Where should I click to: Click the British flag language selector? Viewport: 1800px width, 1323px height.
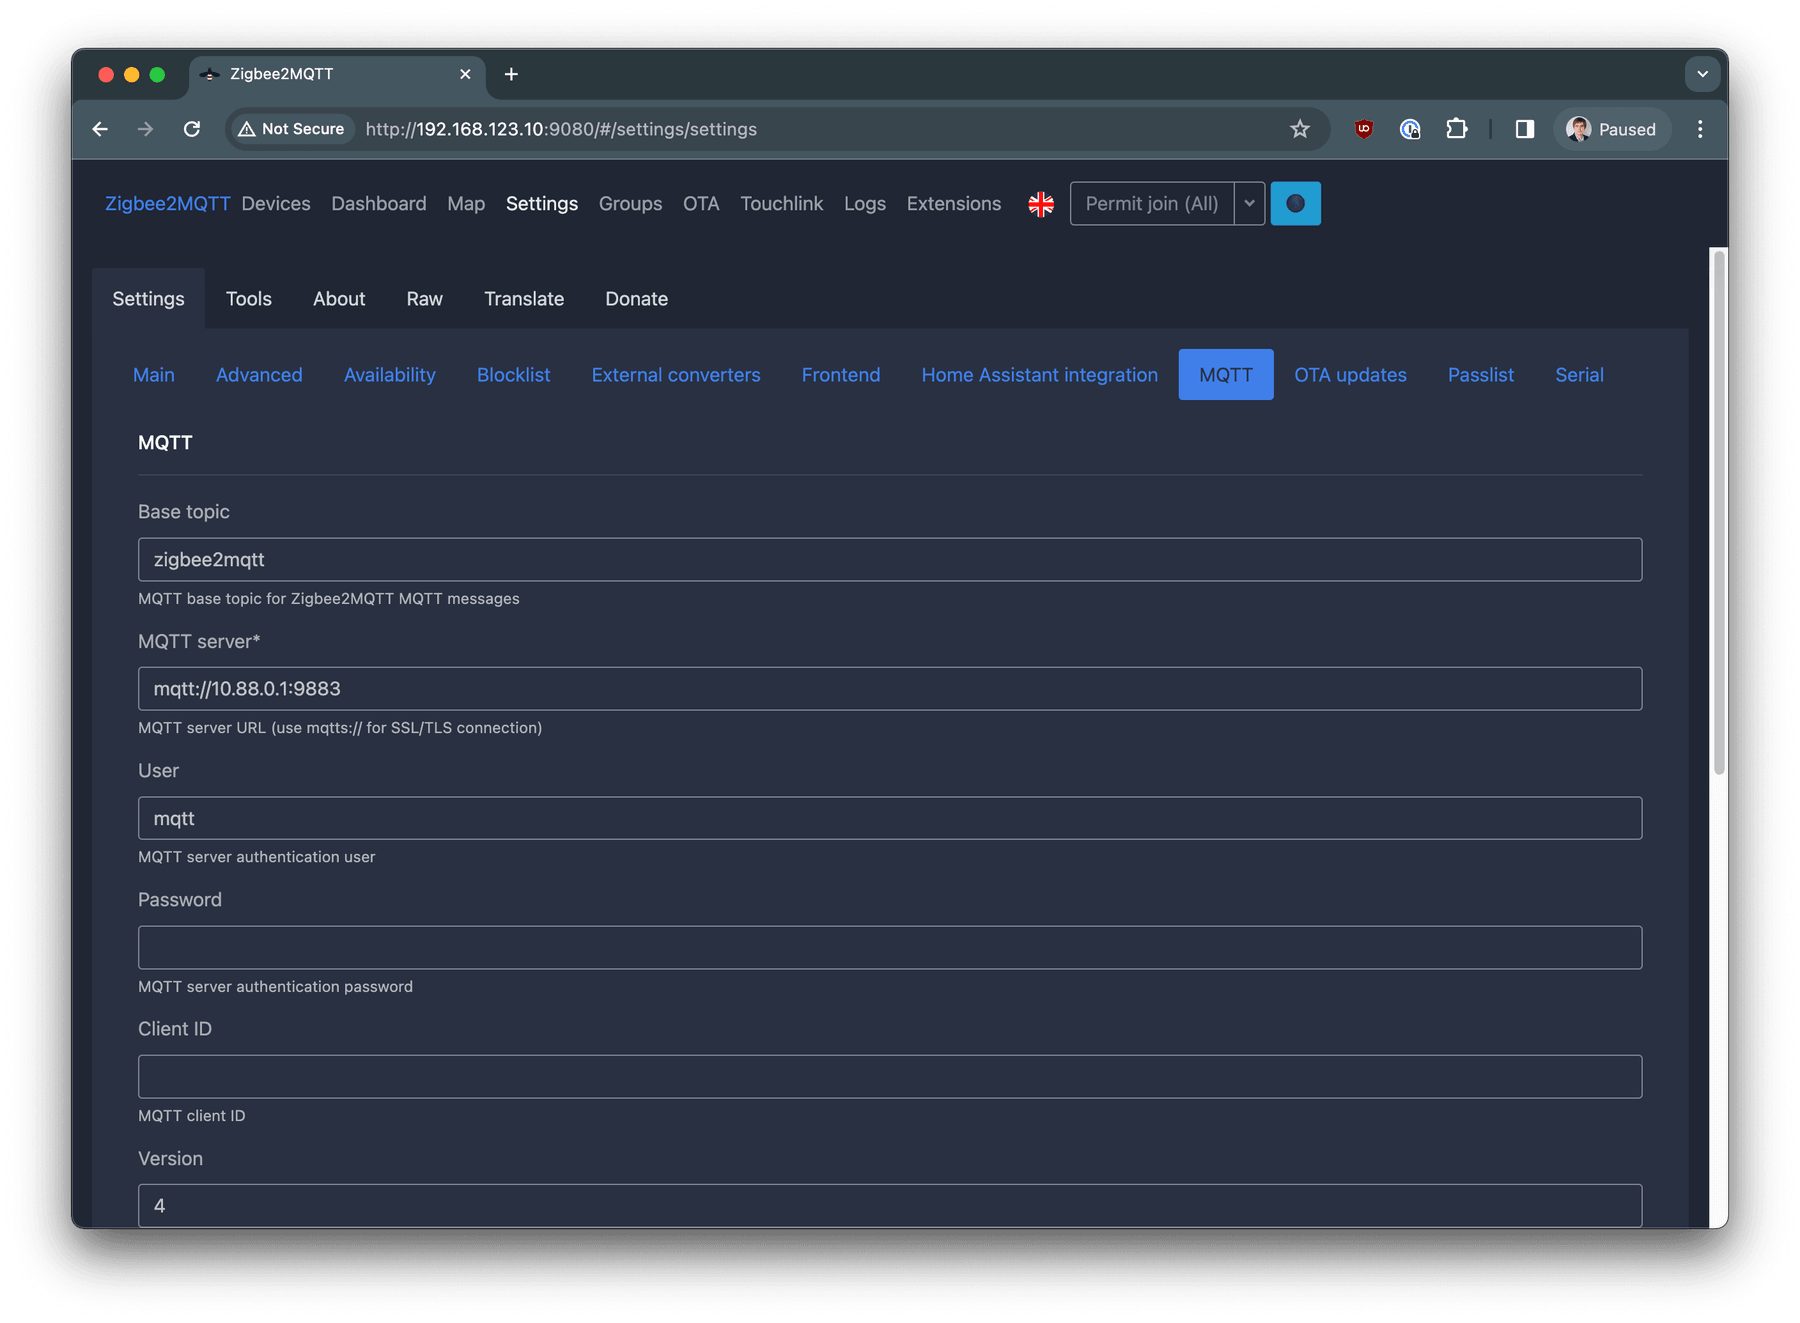[x=1041, y=203]
